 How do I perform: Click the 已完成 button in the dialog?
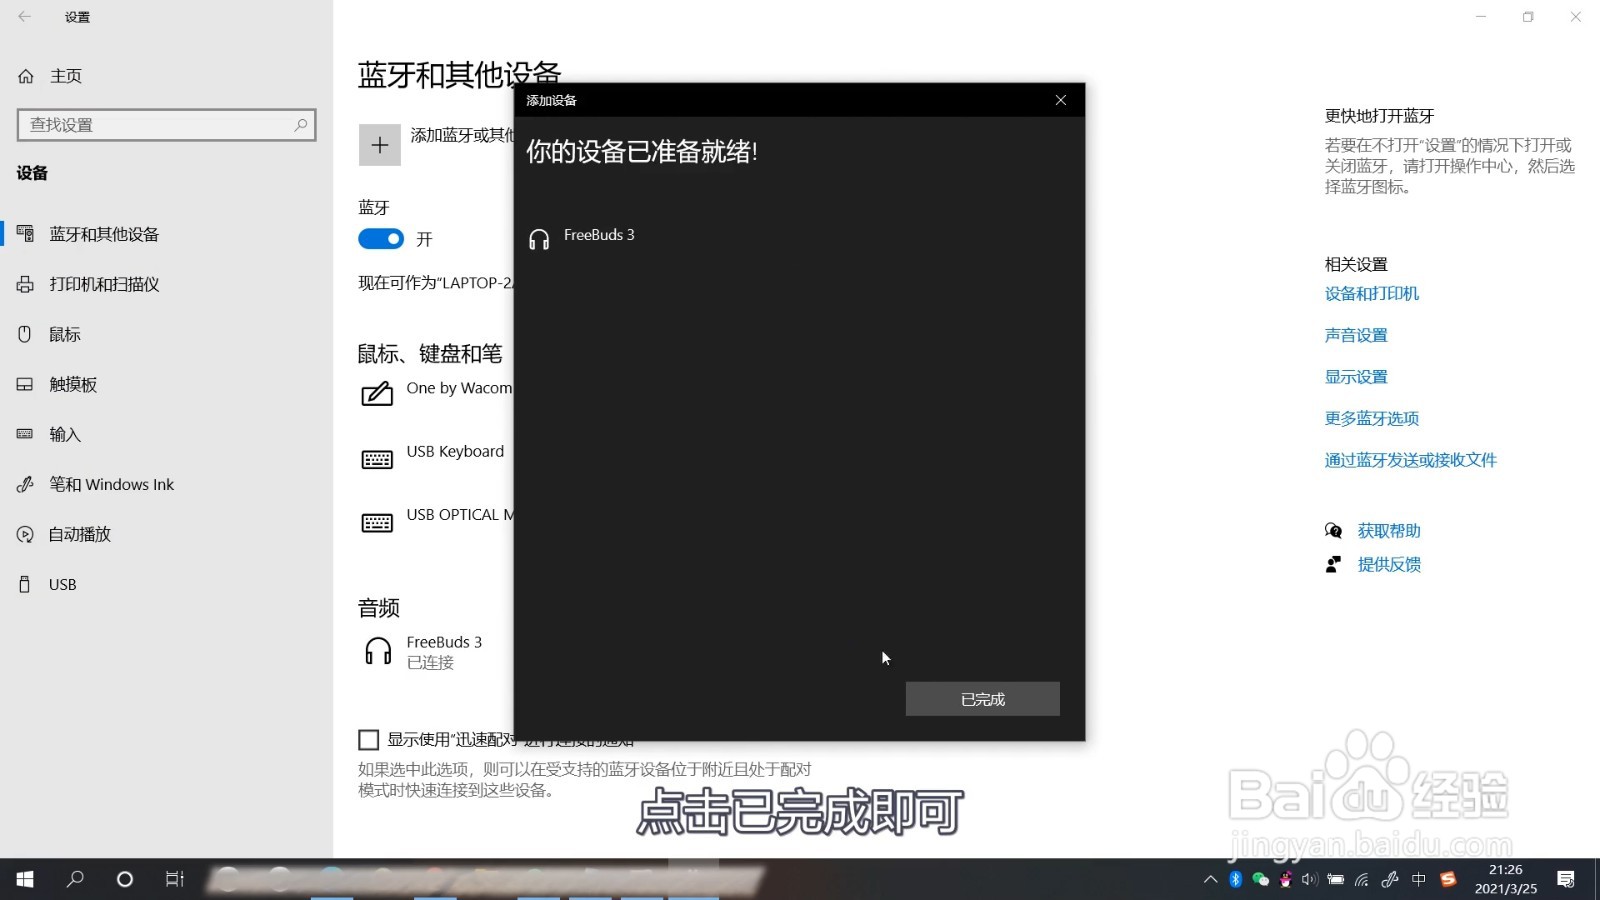[x=982, y=698]
